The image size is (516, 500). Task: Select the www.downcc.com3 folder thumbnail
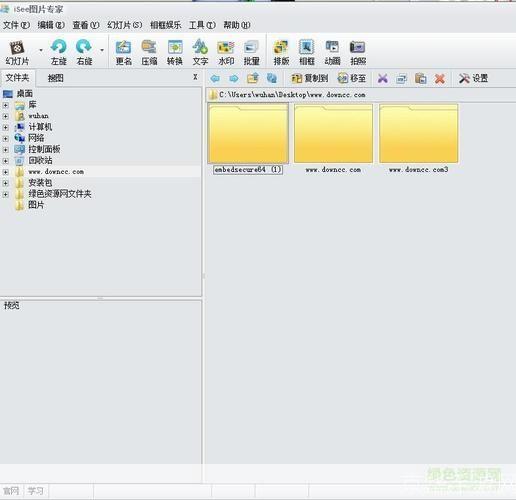point(418,133)
